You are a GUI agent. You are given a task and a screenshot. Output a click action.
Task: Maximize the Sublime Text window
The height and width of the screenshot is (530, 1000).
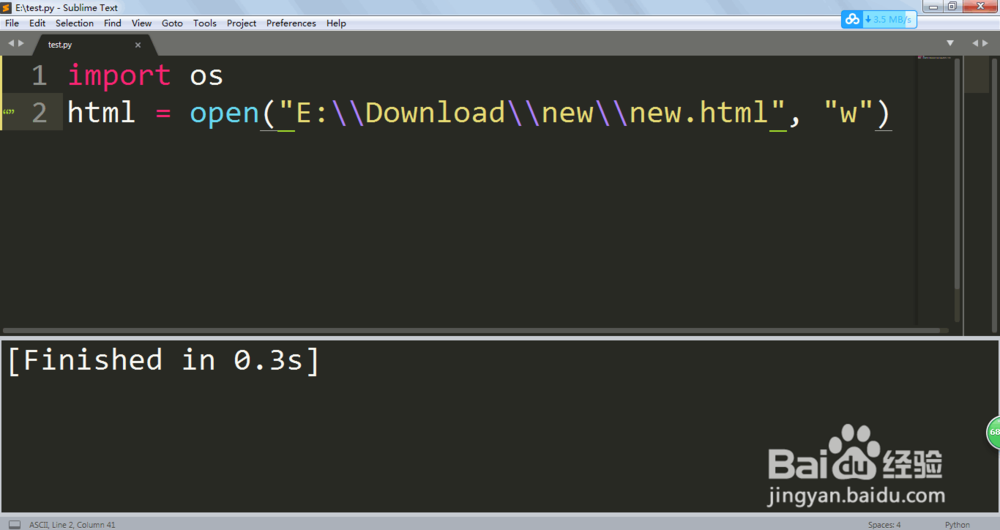pyautogui.click(x=952, y=6)
